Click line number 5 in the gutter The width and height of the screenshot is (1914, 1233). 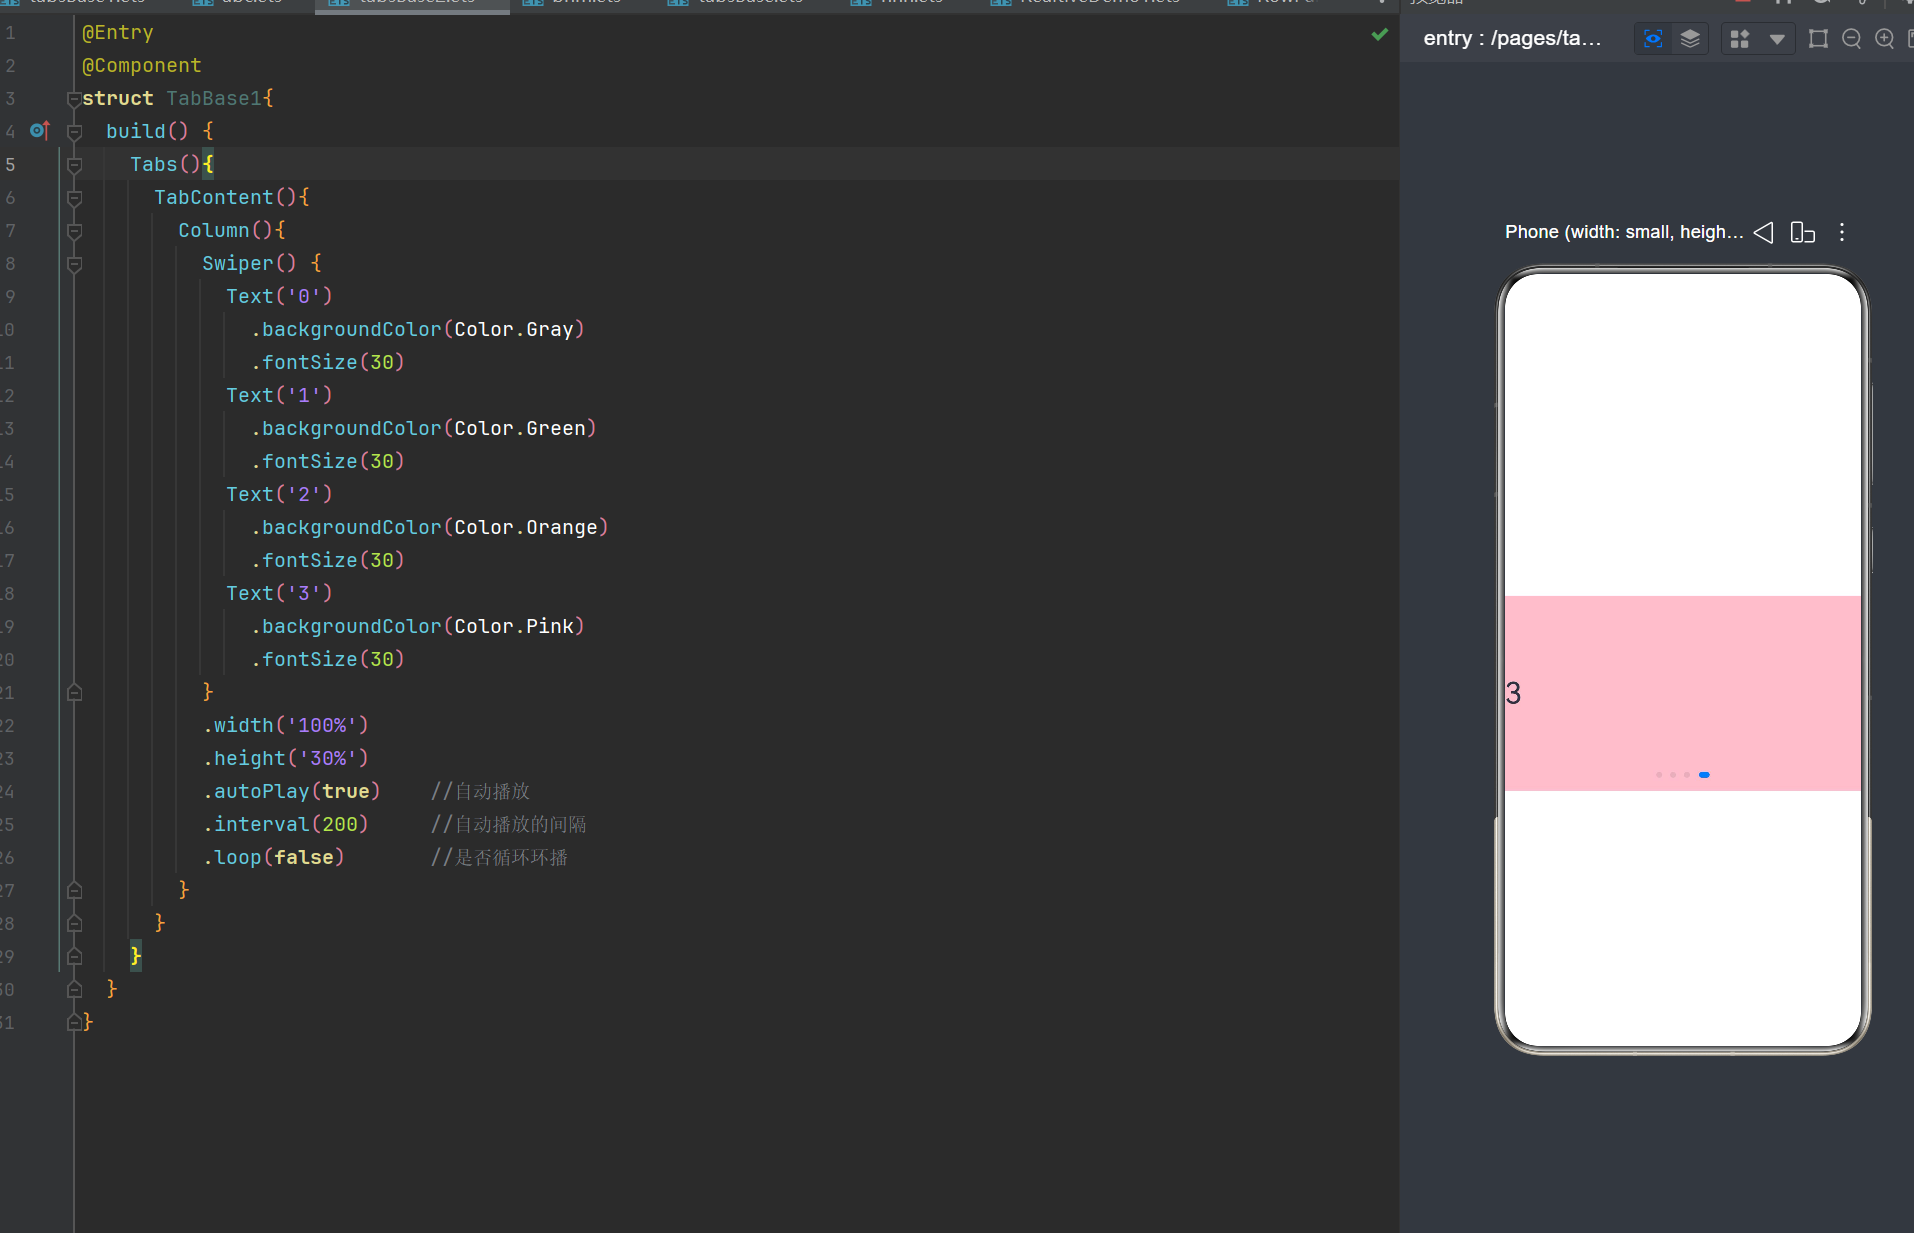[x=10, y=164]
